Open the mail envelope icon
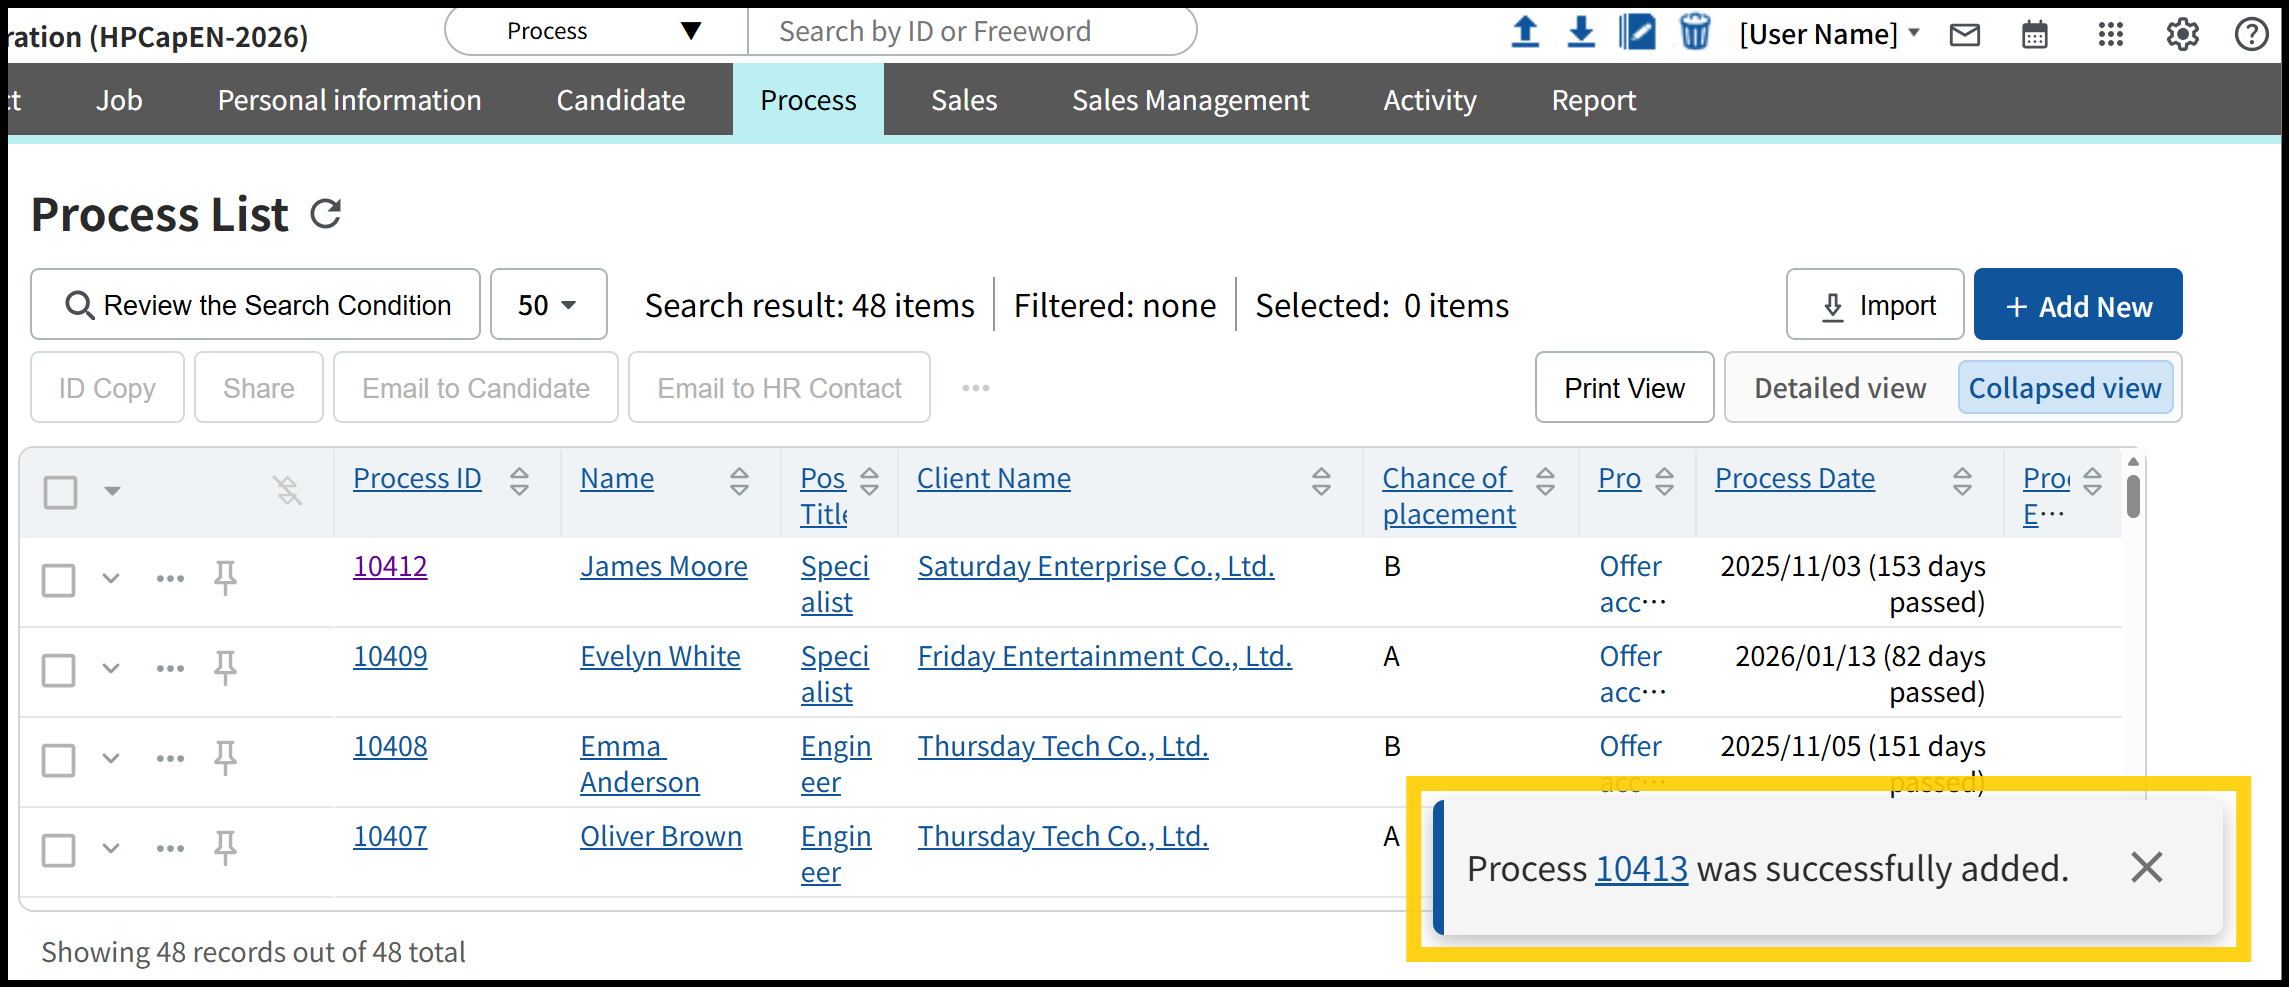Viewport: 2289px width, 987px height. click(x=1965, y=35)
